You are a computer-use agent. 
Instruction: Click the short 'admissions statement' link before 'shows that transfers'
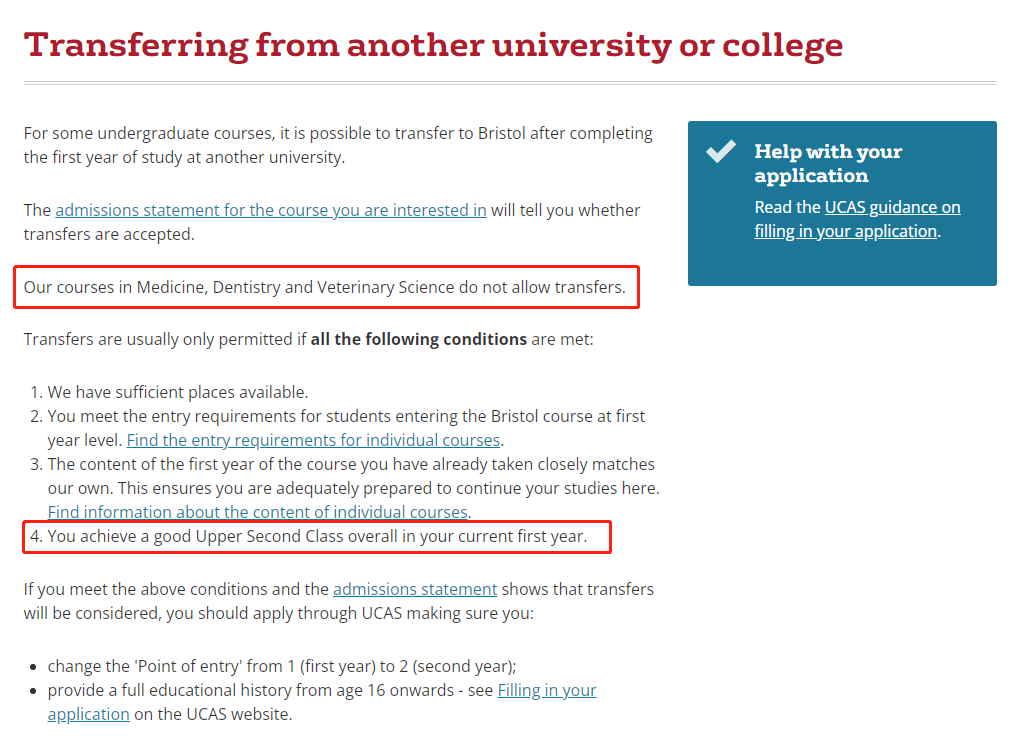point(415,589)
